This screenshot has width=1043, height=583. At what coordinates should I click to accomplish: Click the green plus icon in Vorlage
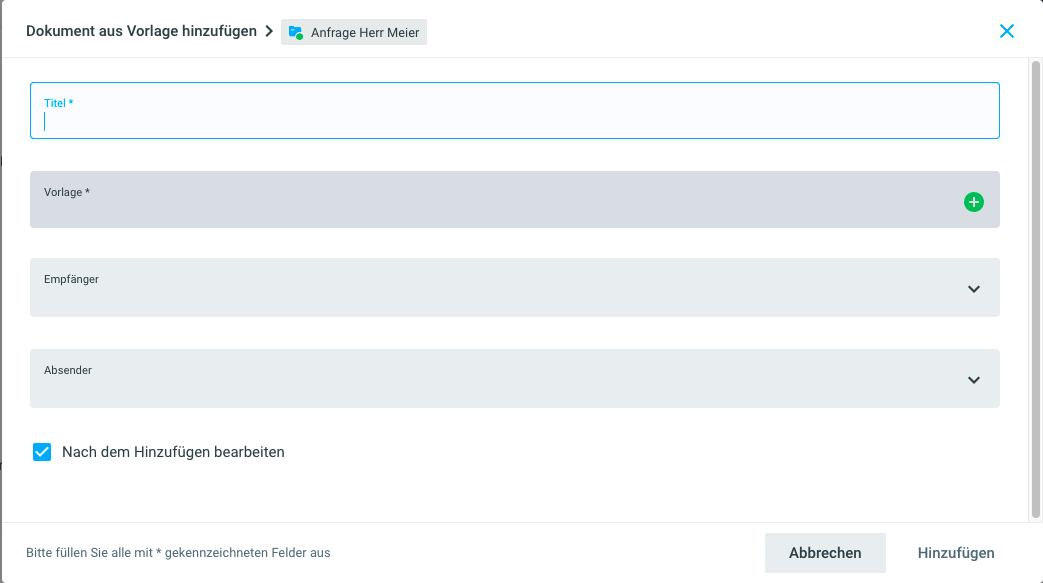coord(973,202)
